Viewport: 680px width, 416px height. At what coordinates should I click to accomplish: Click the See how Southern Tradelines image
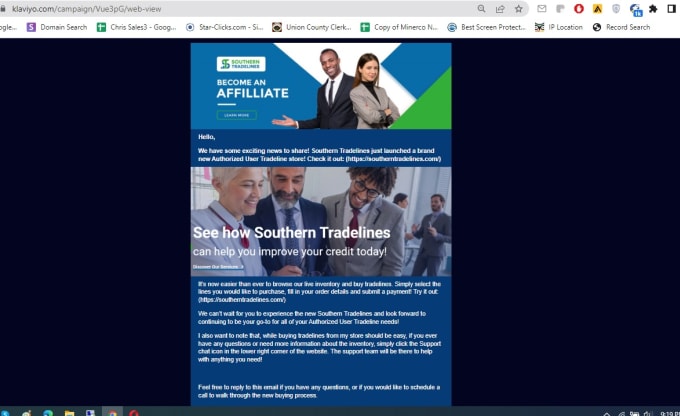[321, 222]
